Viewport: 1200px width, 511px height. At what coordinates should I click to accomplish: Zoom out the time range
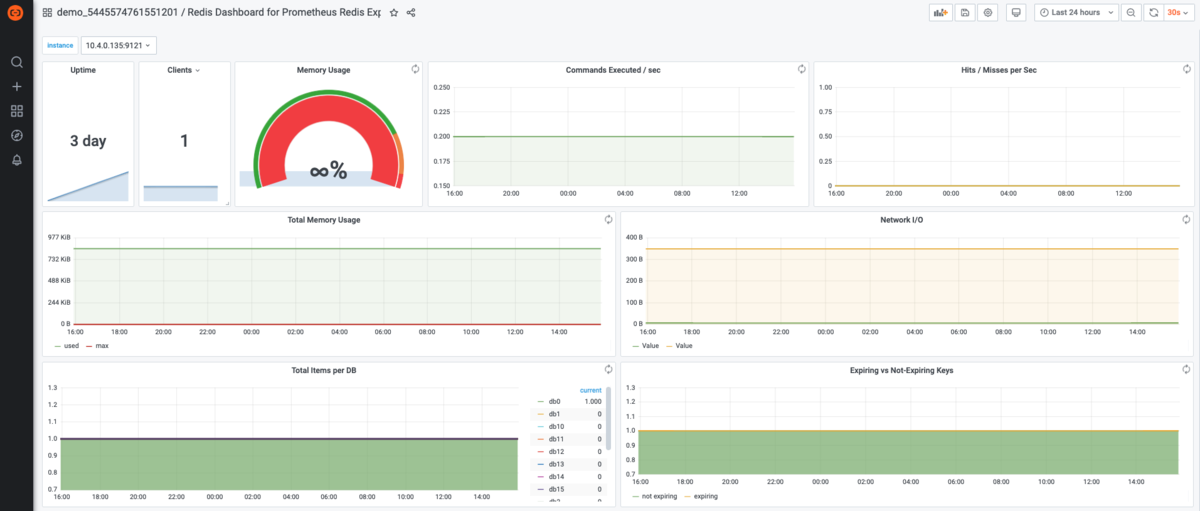click(1130, 13)
